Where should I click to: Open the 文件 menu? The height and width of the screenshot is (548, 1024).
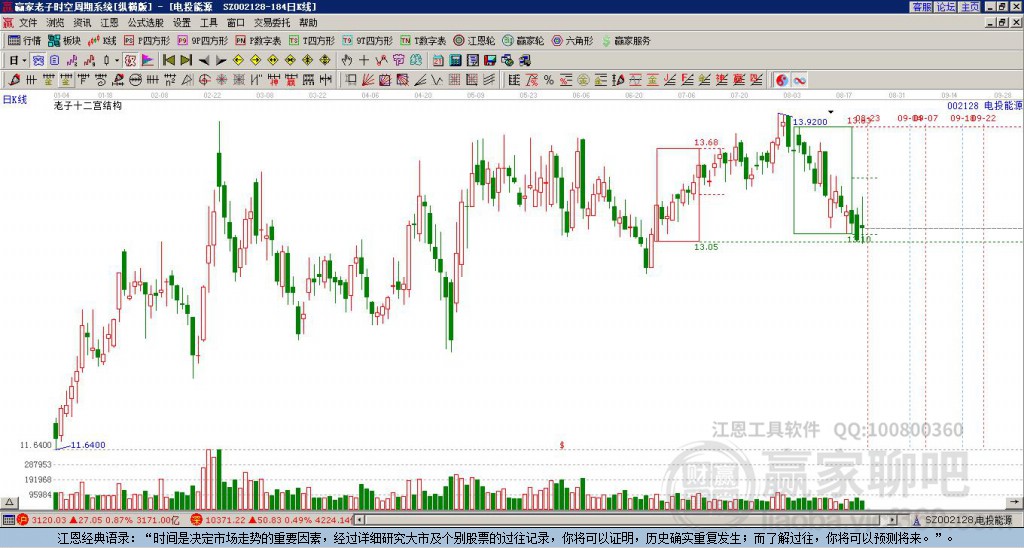28,23
